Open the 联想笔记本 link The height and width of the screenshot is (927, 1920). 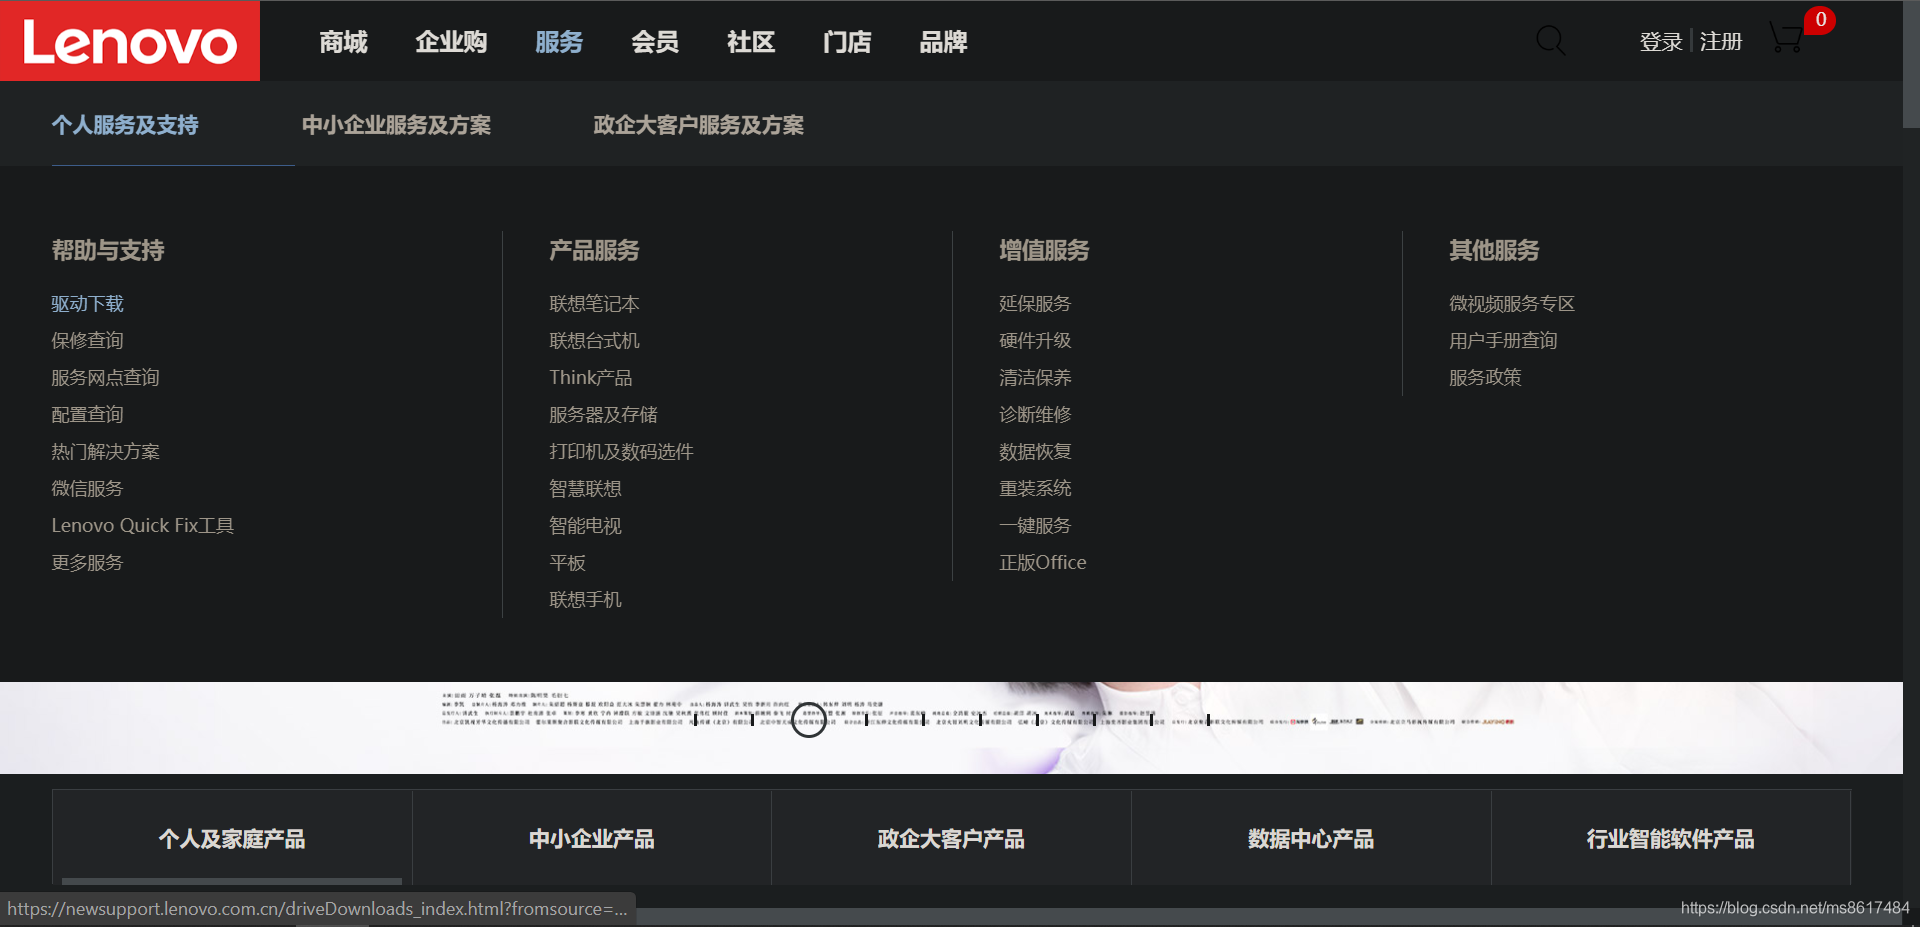(594, 304)
